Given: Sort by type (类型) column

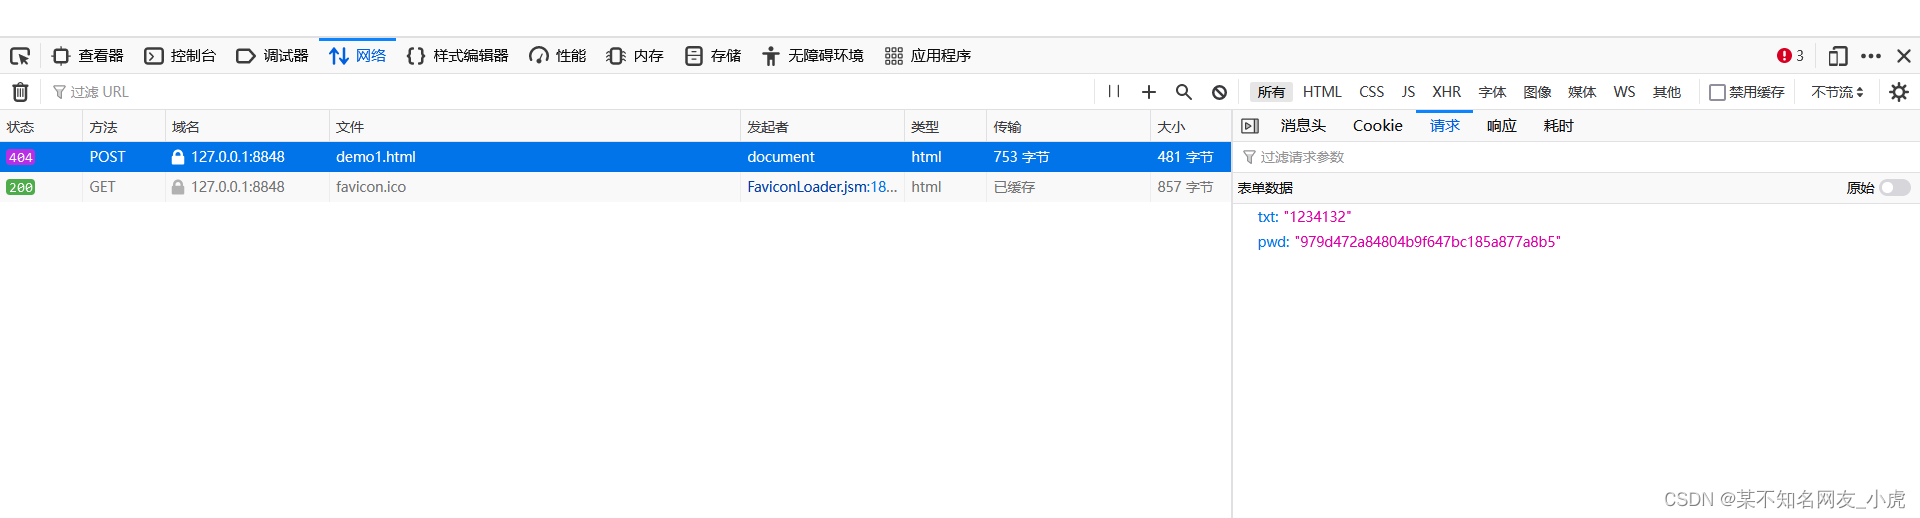Looking at the screenshot, I should coord(945,127).
